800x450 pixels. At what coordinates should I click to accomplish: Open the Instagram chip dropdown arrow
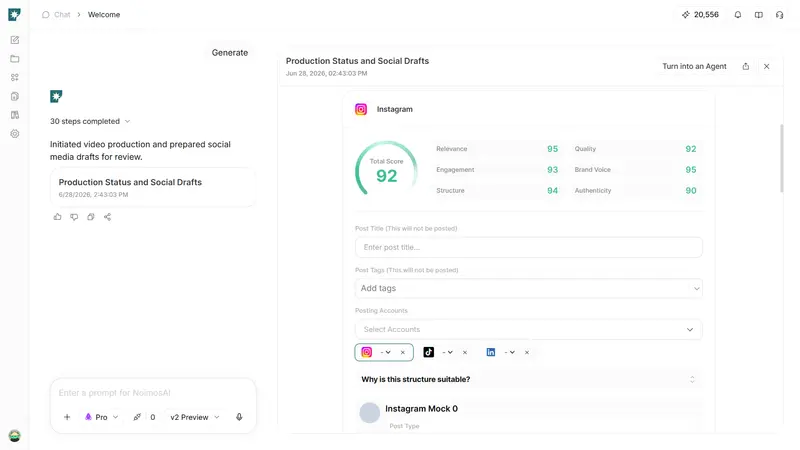388,352
